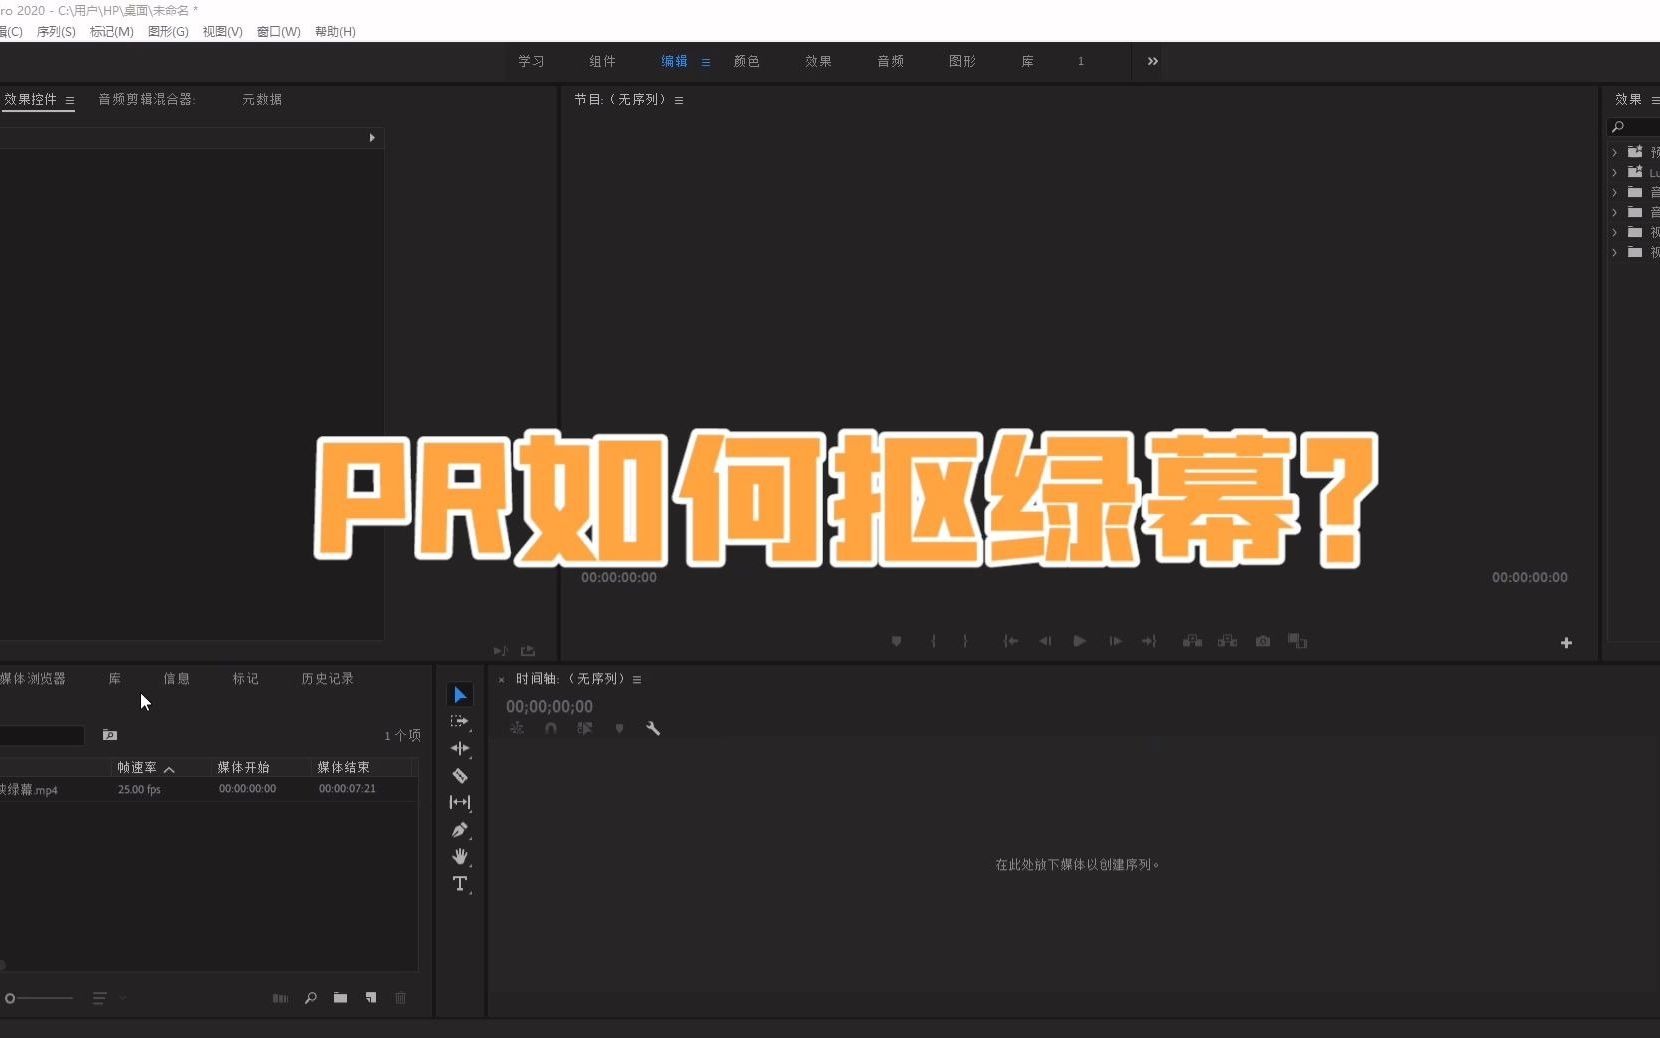Expand the first effects folder
Image resolution: width=1660 pixels, height=1038 pixels.
click(1614, 152)
